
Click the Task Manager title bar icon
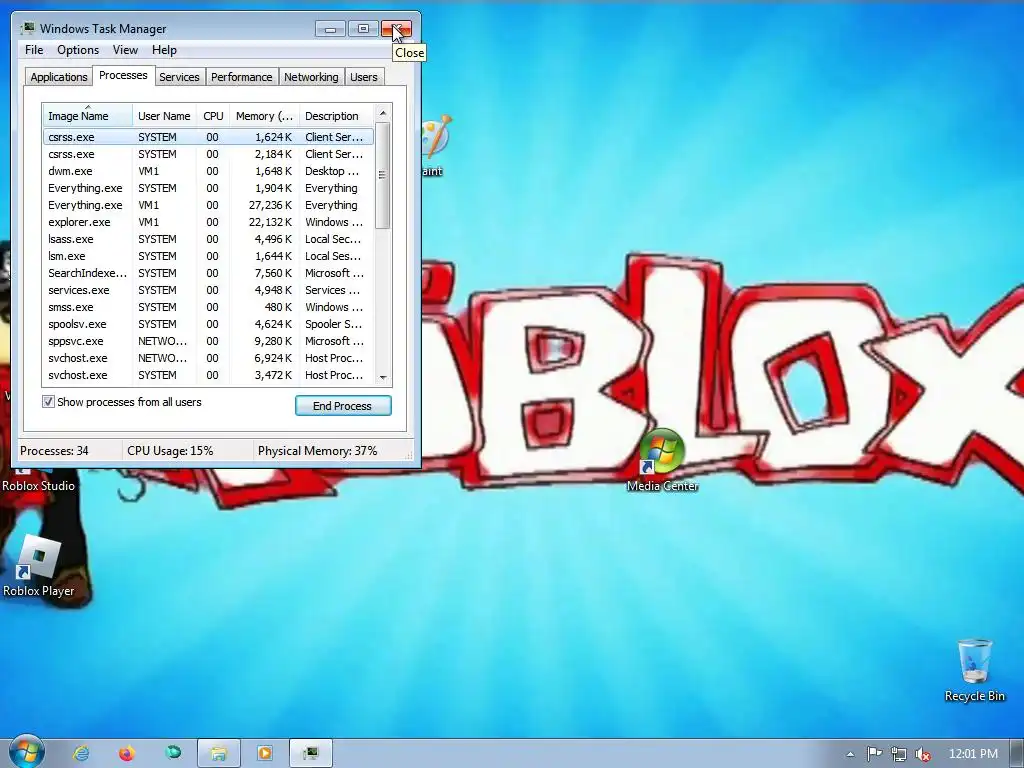(27, 29)
